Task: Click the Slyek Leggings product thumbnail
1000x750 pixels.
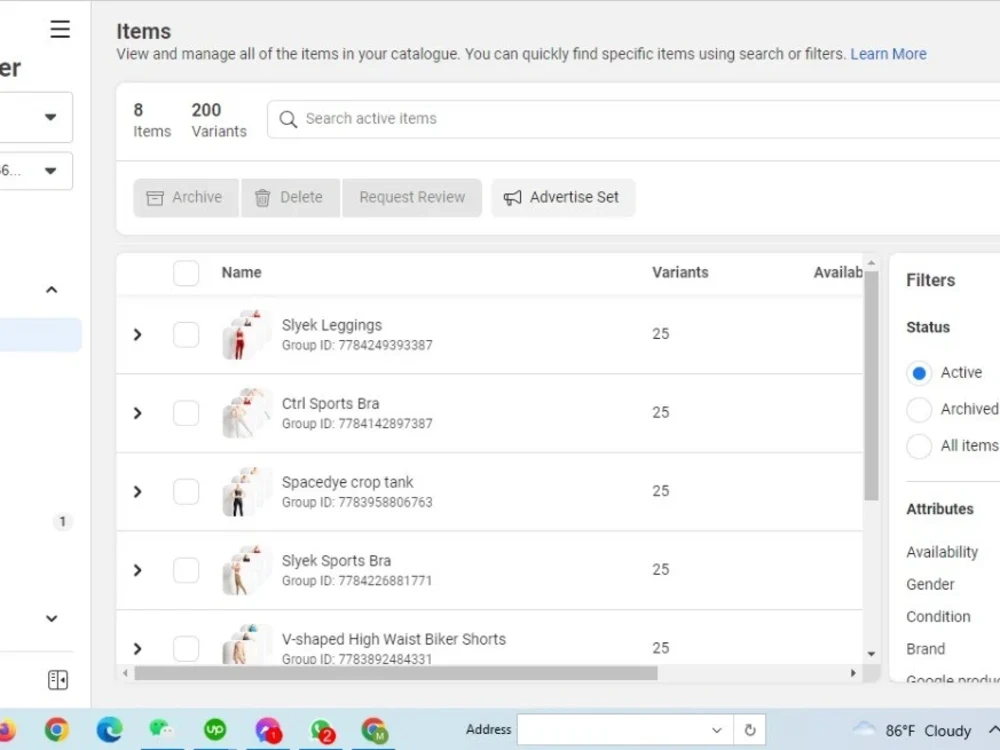Action: (x=246, y=335)
